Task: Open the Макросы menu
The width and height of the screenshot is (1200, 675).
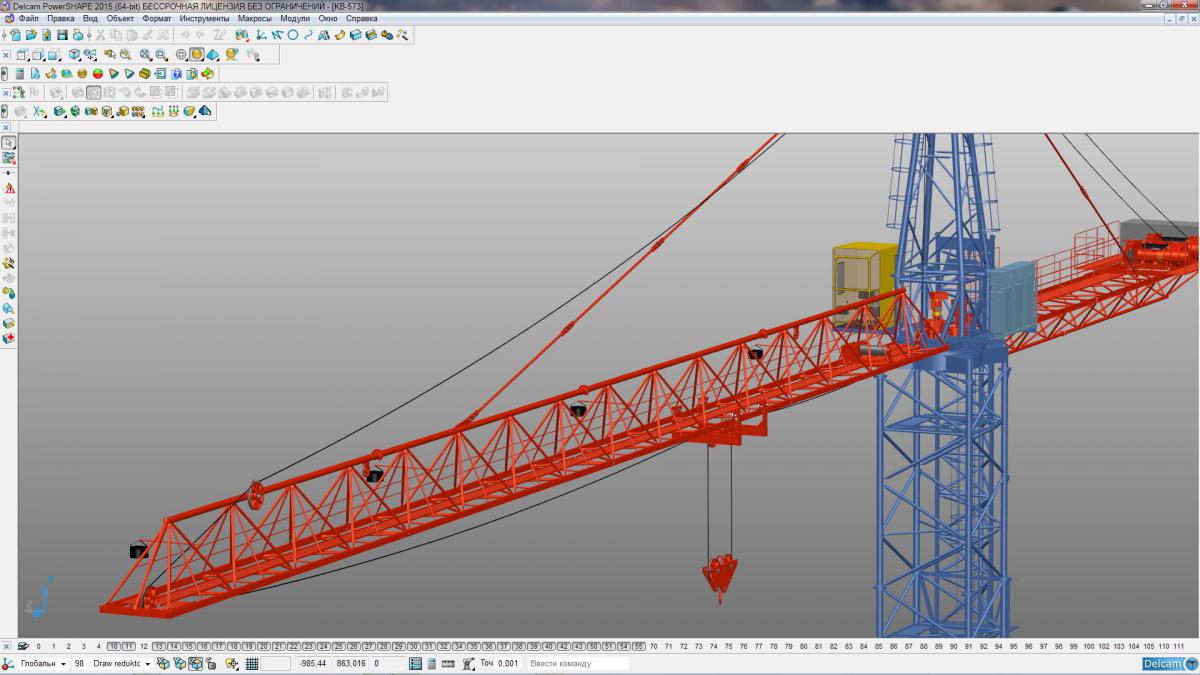Action: [x=255, y=18]
